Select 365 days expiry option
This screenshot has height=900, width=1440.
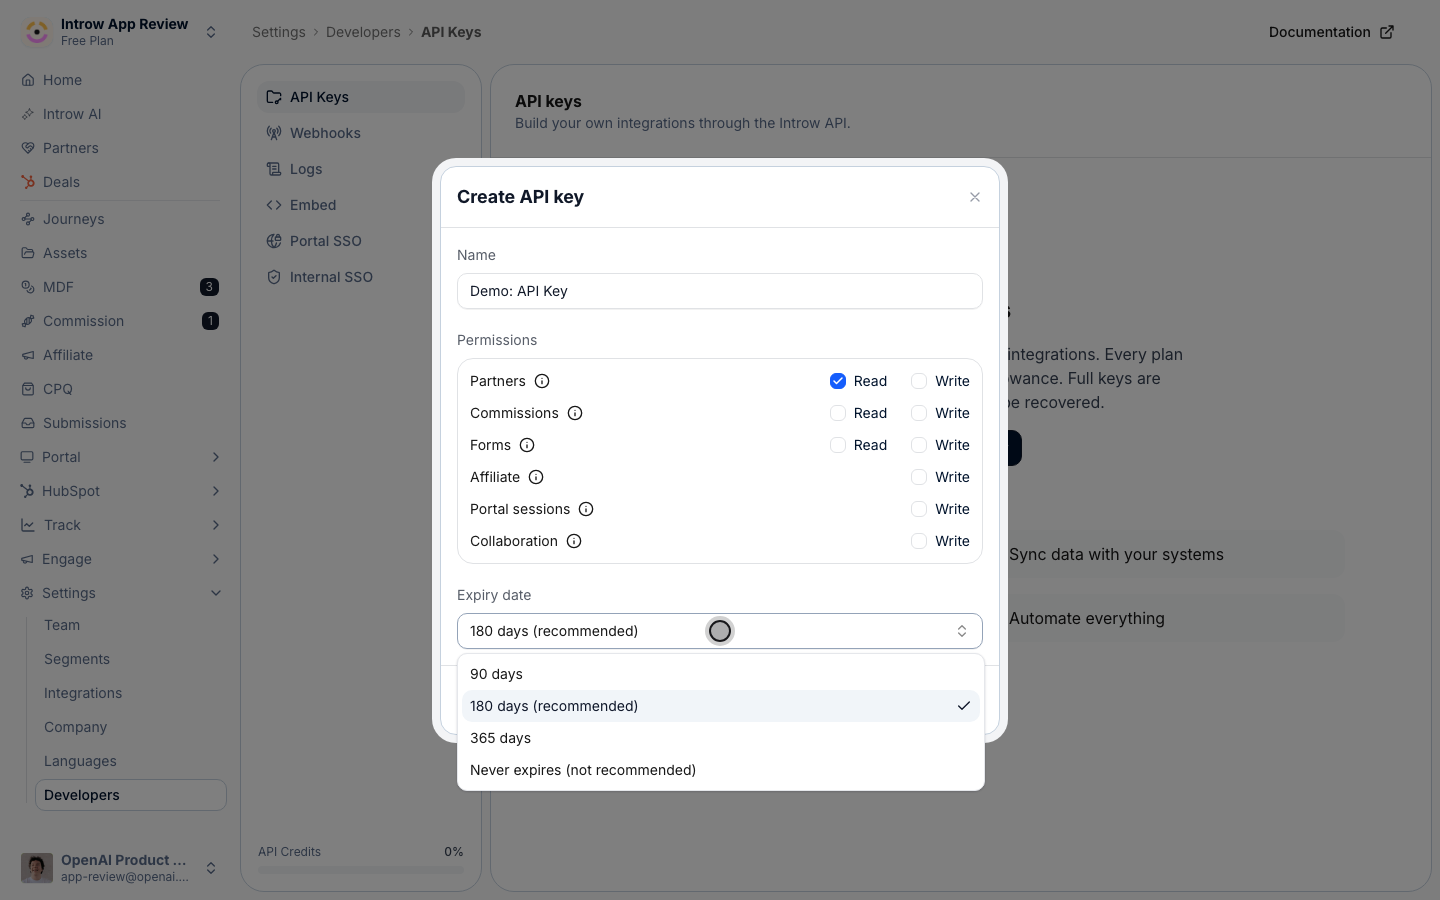720,738
